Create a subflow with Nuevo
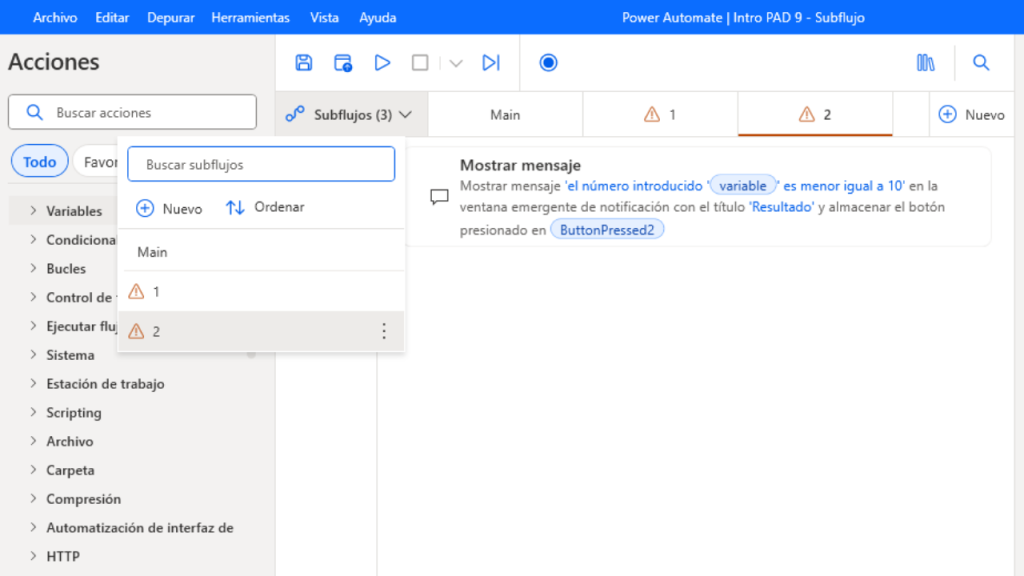The height and width of the screenshot is (576, 1024). click(x=168, y=208)
